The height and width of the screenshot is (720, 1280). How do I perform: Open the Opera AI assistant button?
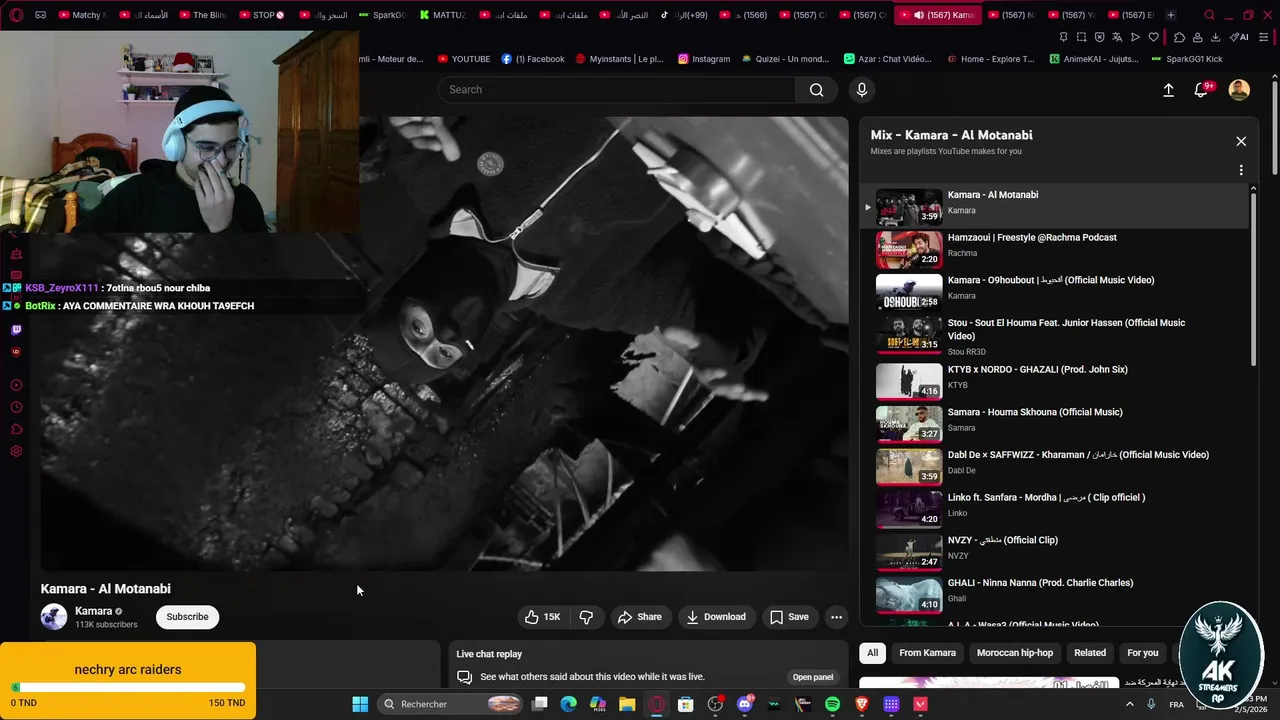[1239, 37]
